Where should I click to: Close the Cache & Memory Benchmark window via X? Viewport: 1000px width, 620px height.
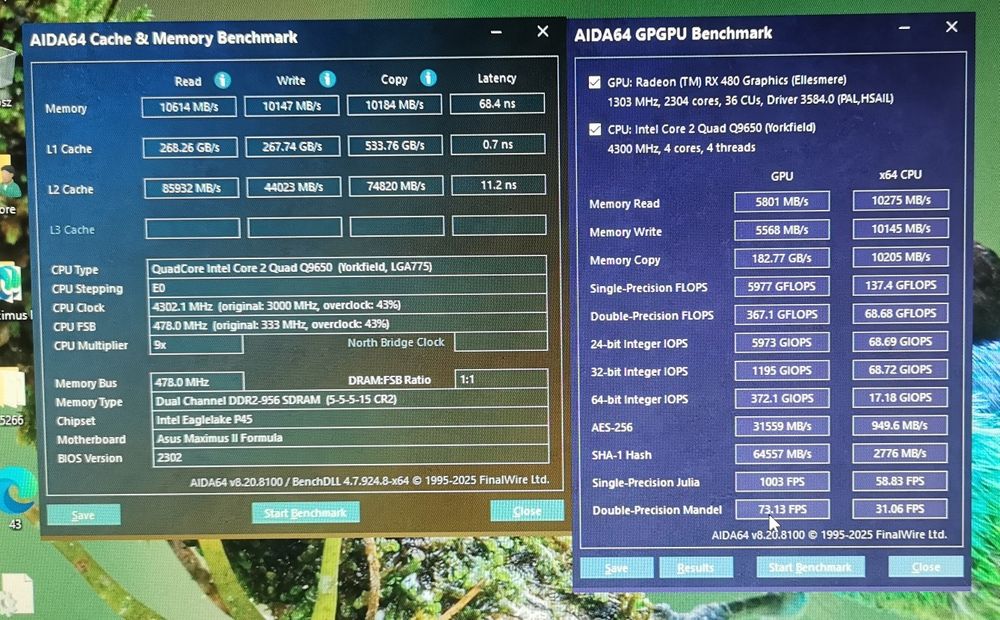(543, 31)
